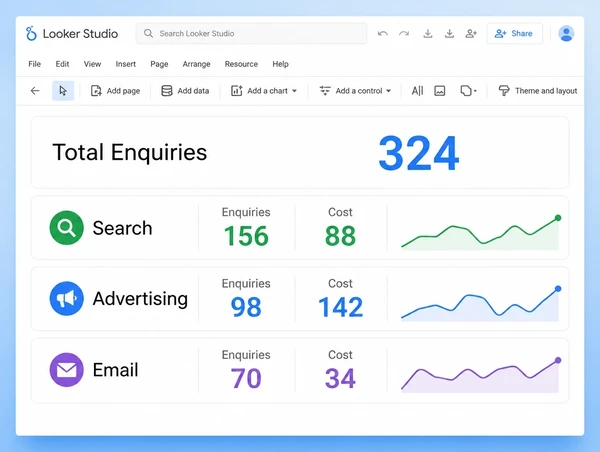Click into the Search Looker Studio field
Viewport: 600px width, 452px height.
[251, 33]
